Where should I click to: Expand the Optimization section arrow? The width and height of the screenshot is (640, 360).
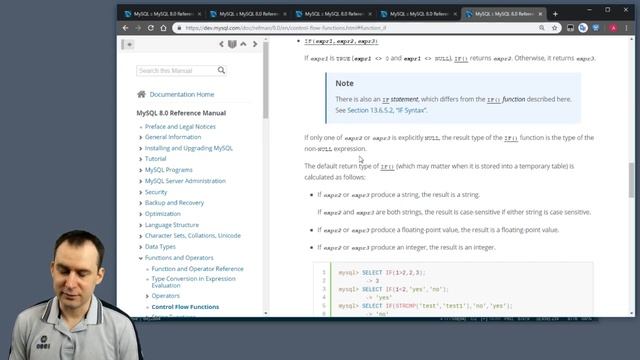[x=141, y=214]
